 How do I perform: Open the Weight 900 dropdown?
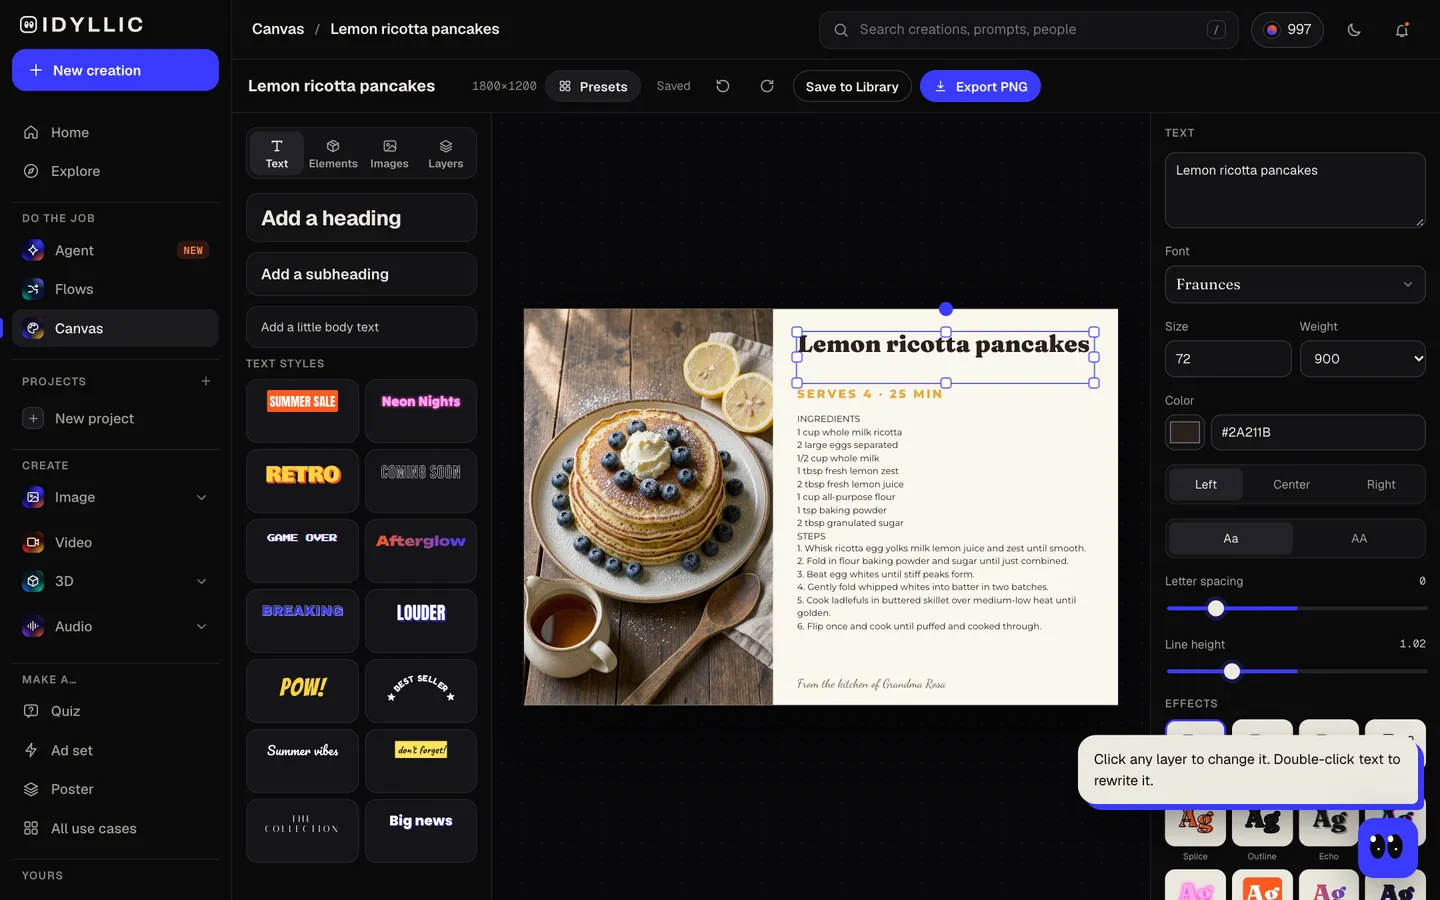1363,359
